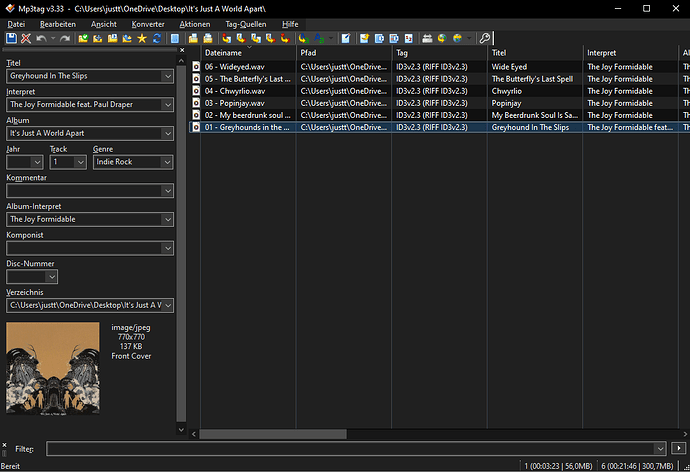The image size is (690, 472).
Task: Close the tag panel with its X
Action: (x=182, y=50)
